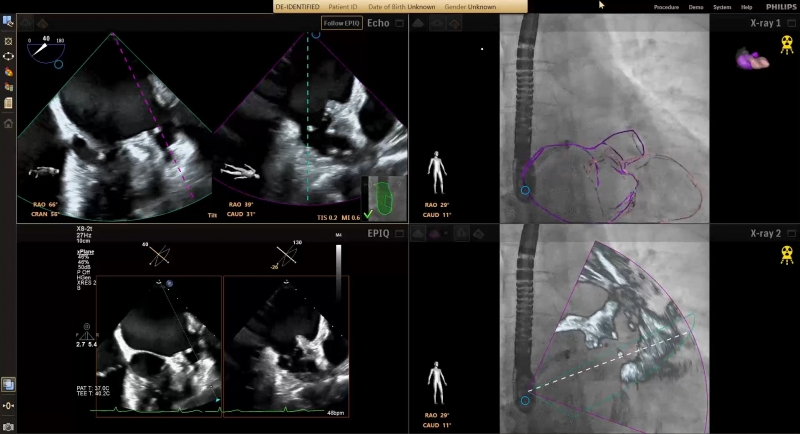800x434 pixels.
Task: Click the eye icon in X-ray 1 header
Action: coord(437,23)
